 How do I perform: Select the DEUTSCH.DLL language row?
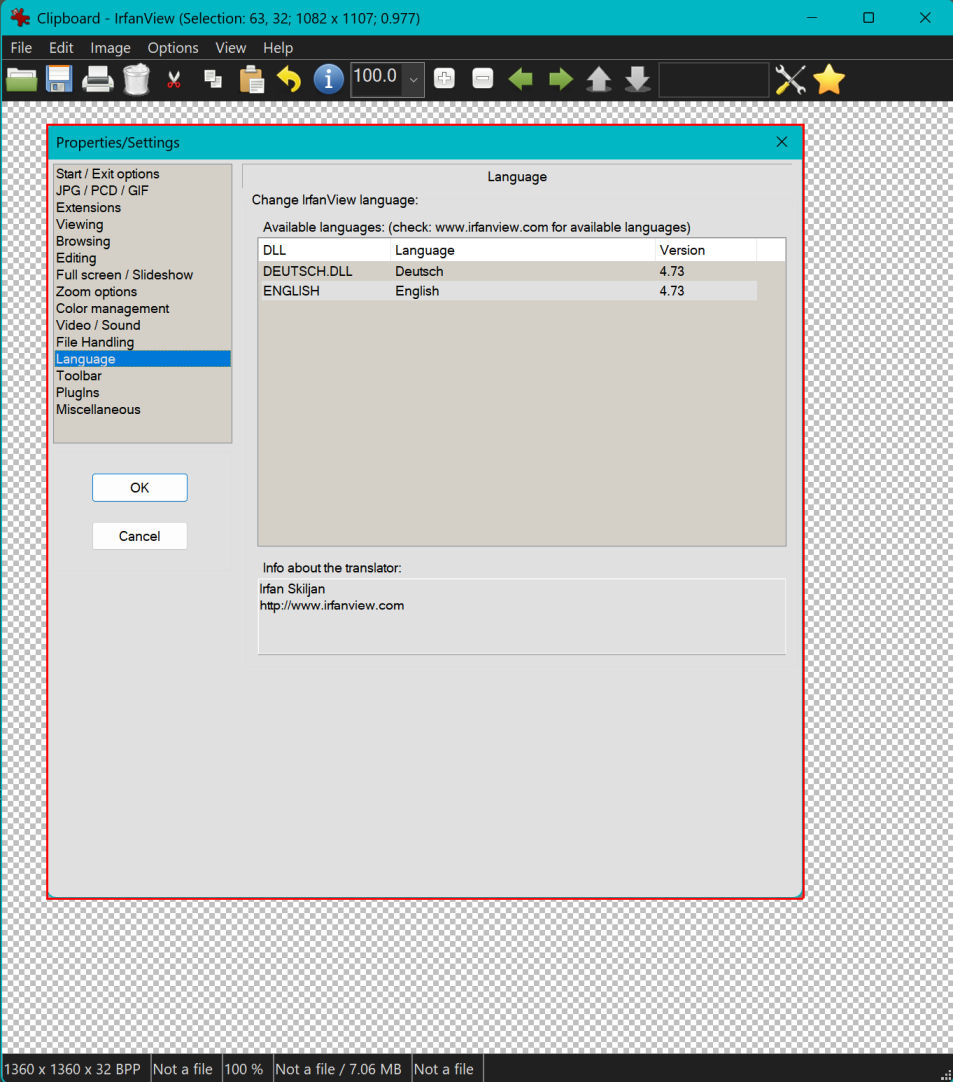click(308, 271)
